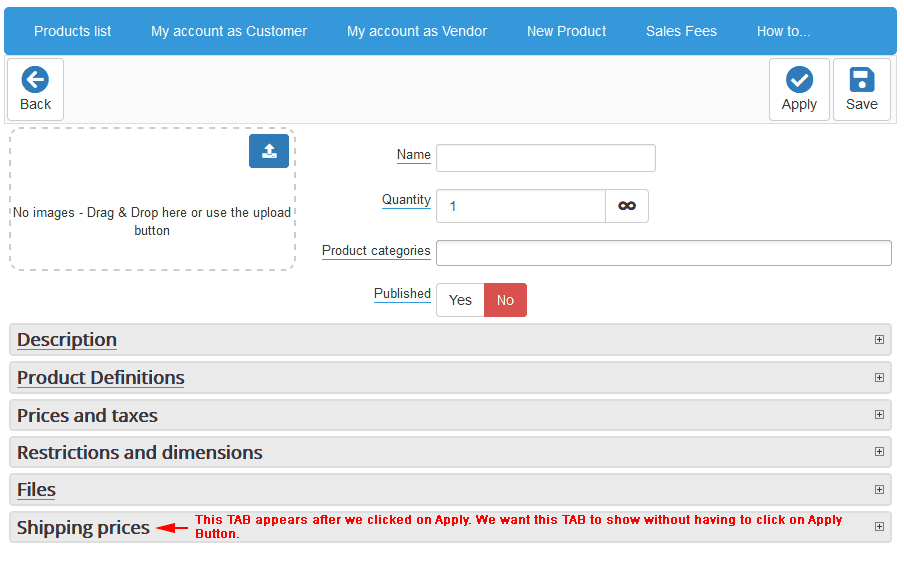Open the Products list menu

[x=73, y=31]
